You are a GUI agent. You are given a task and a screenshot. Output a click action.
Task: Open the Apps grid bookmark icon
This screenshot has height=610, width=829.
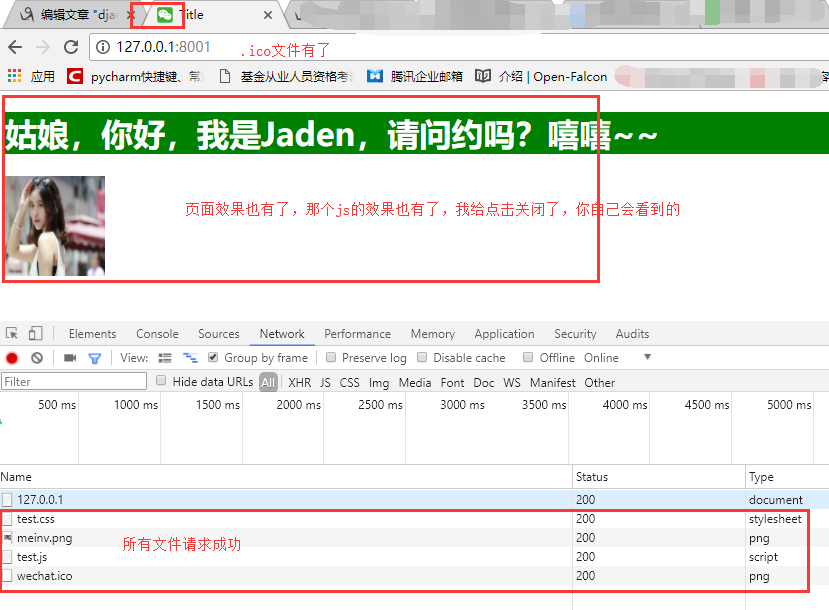point(14,76)
